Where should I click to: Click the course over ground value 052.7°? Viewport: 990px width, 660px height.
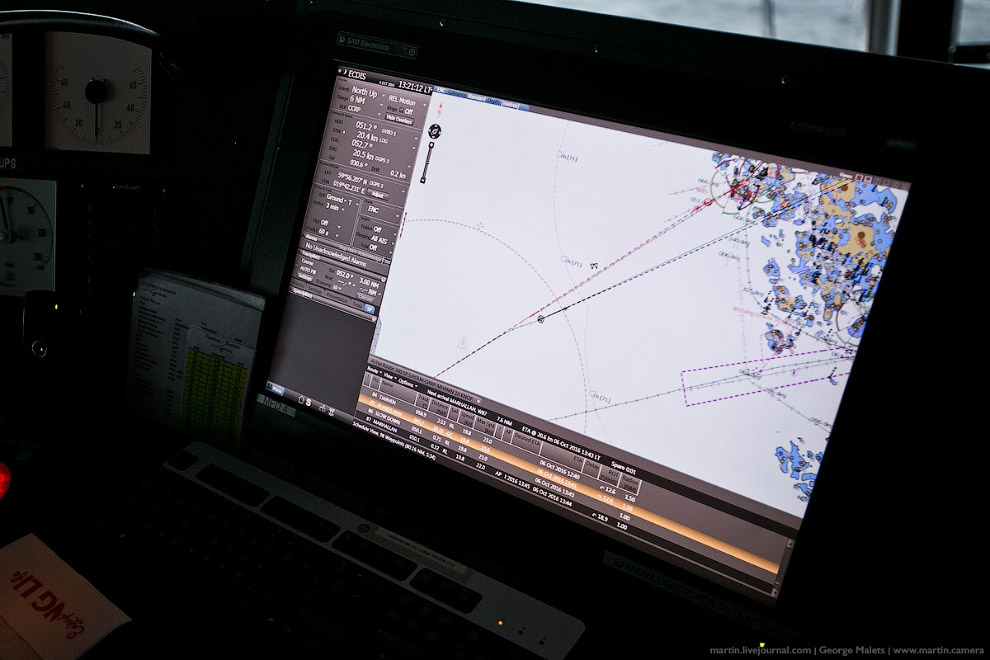(360, 145)
